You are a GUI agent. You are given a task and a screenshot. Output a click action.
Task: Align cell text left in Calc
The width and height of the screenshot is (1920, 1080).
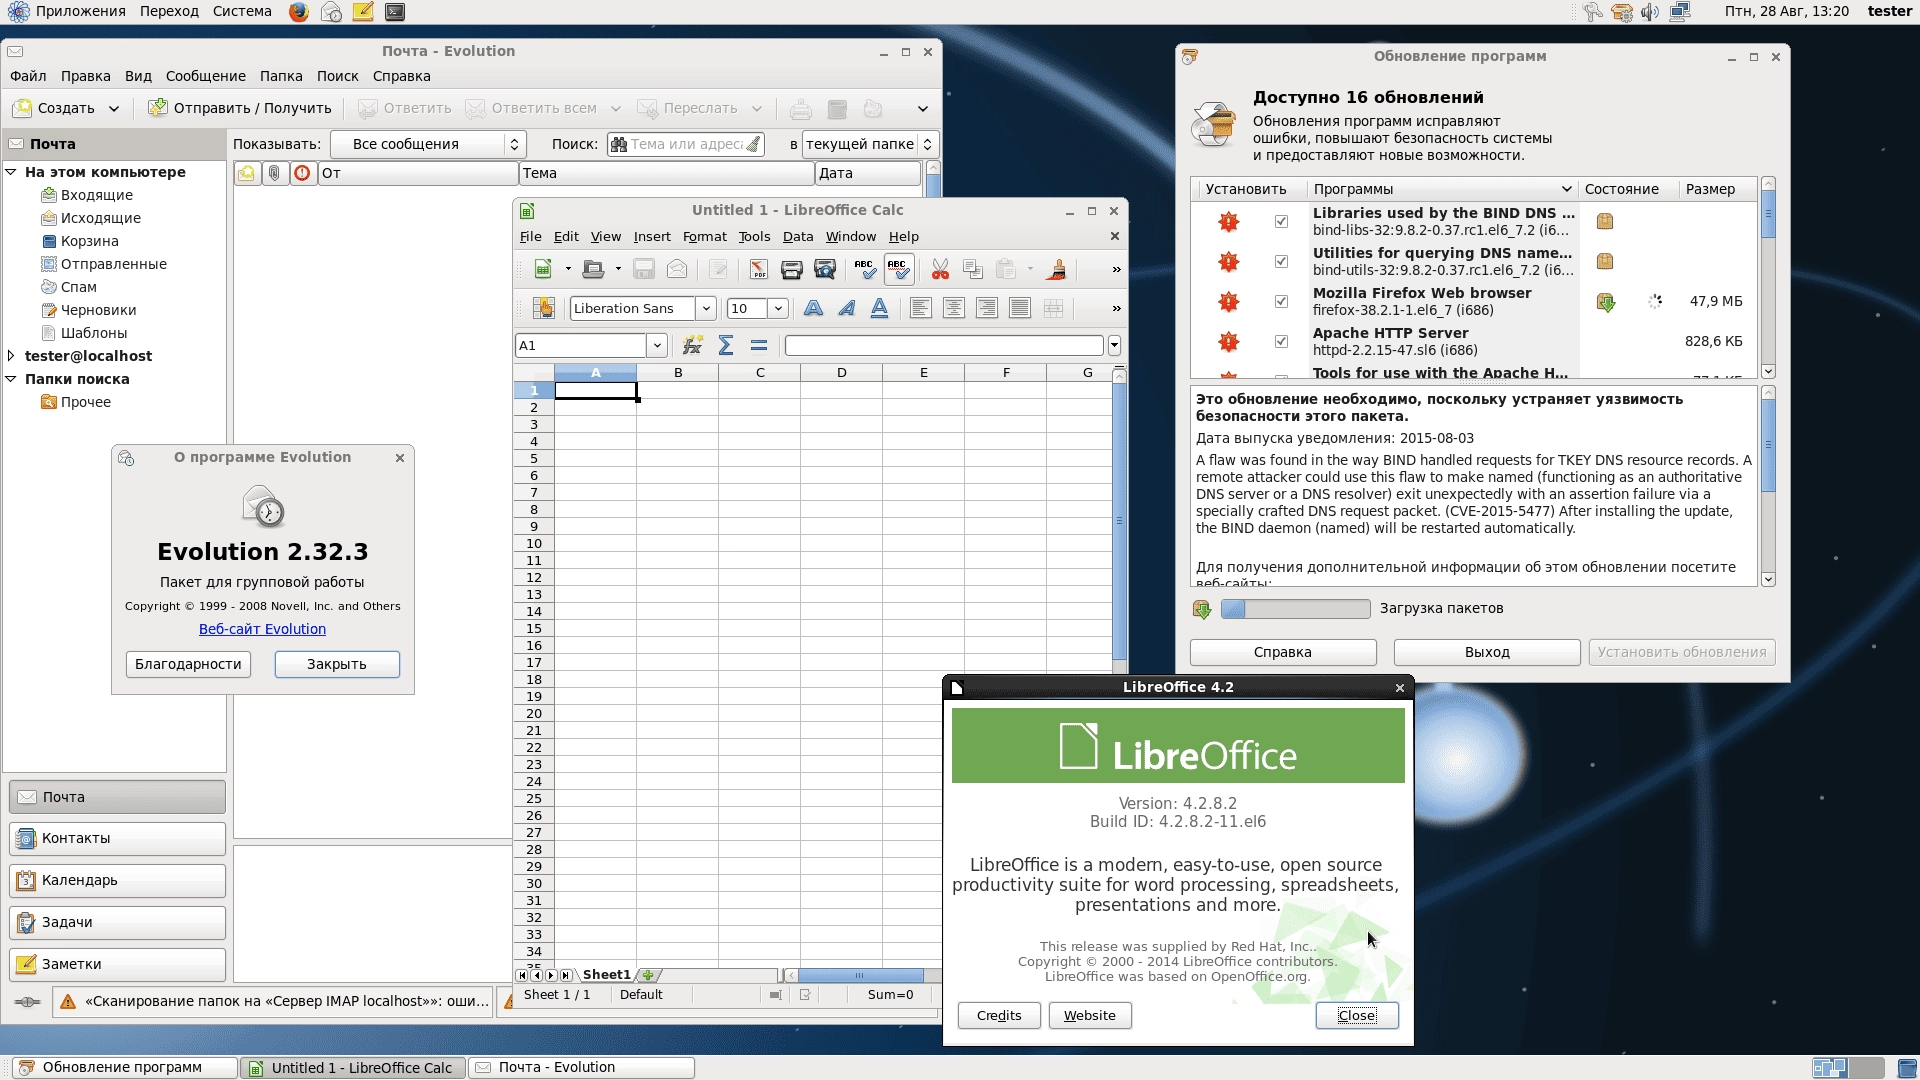click(x=921, y=309)
